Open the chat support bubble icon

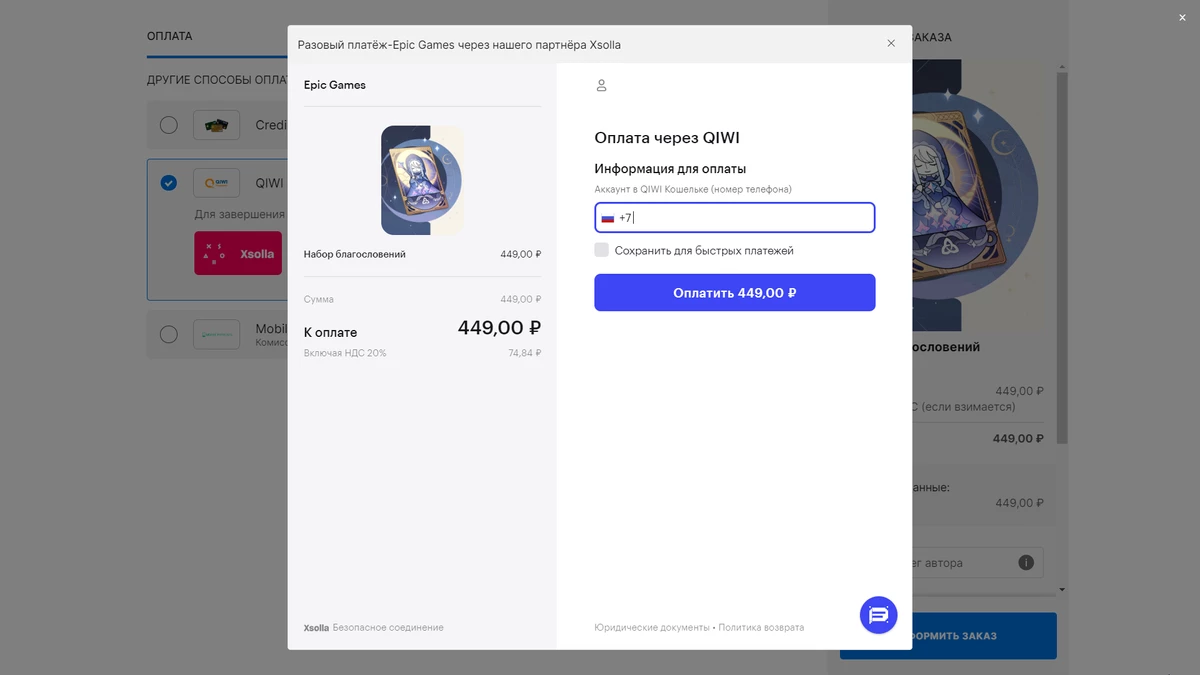(x=879, y=614)
